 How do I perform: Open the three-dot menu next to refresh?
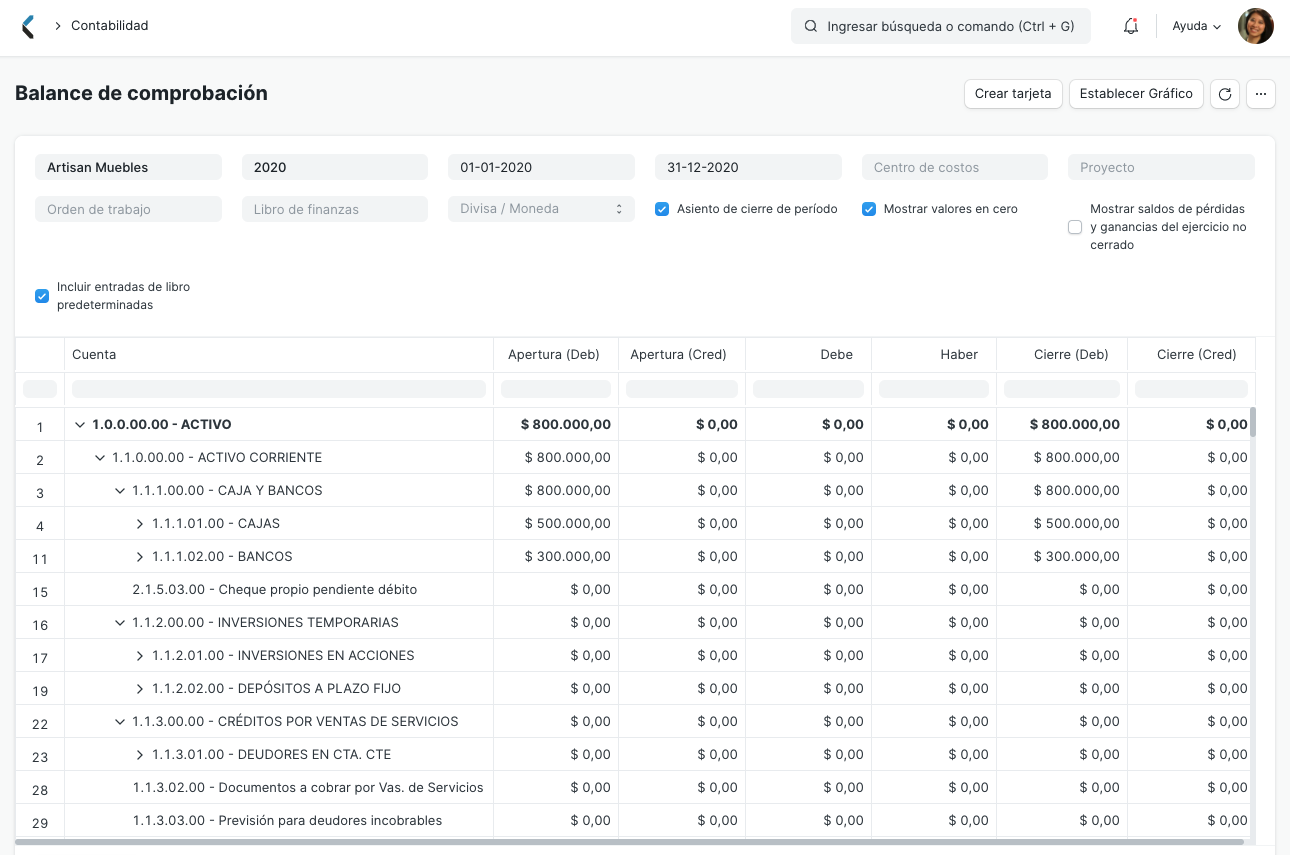(1260, 93)
